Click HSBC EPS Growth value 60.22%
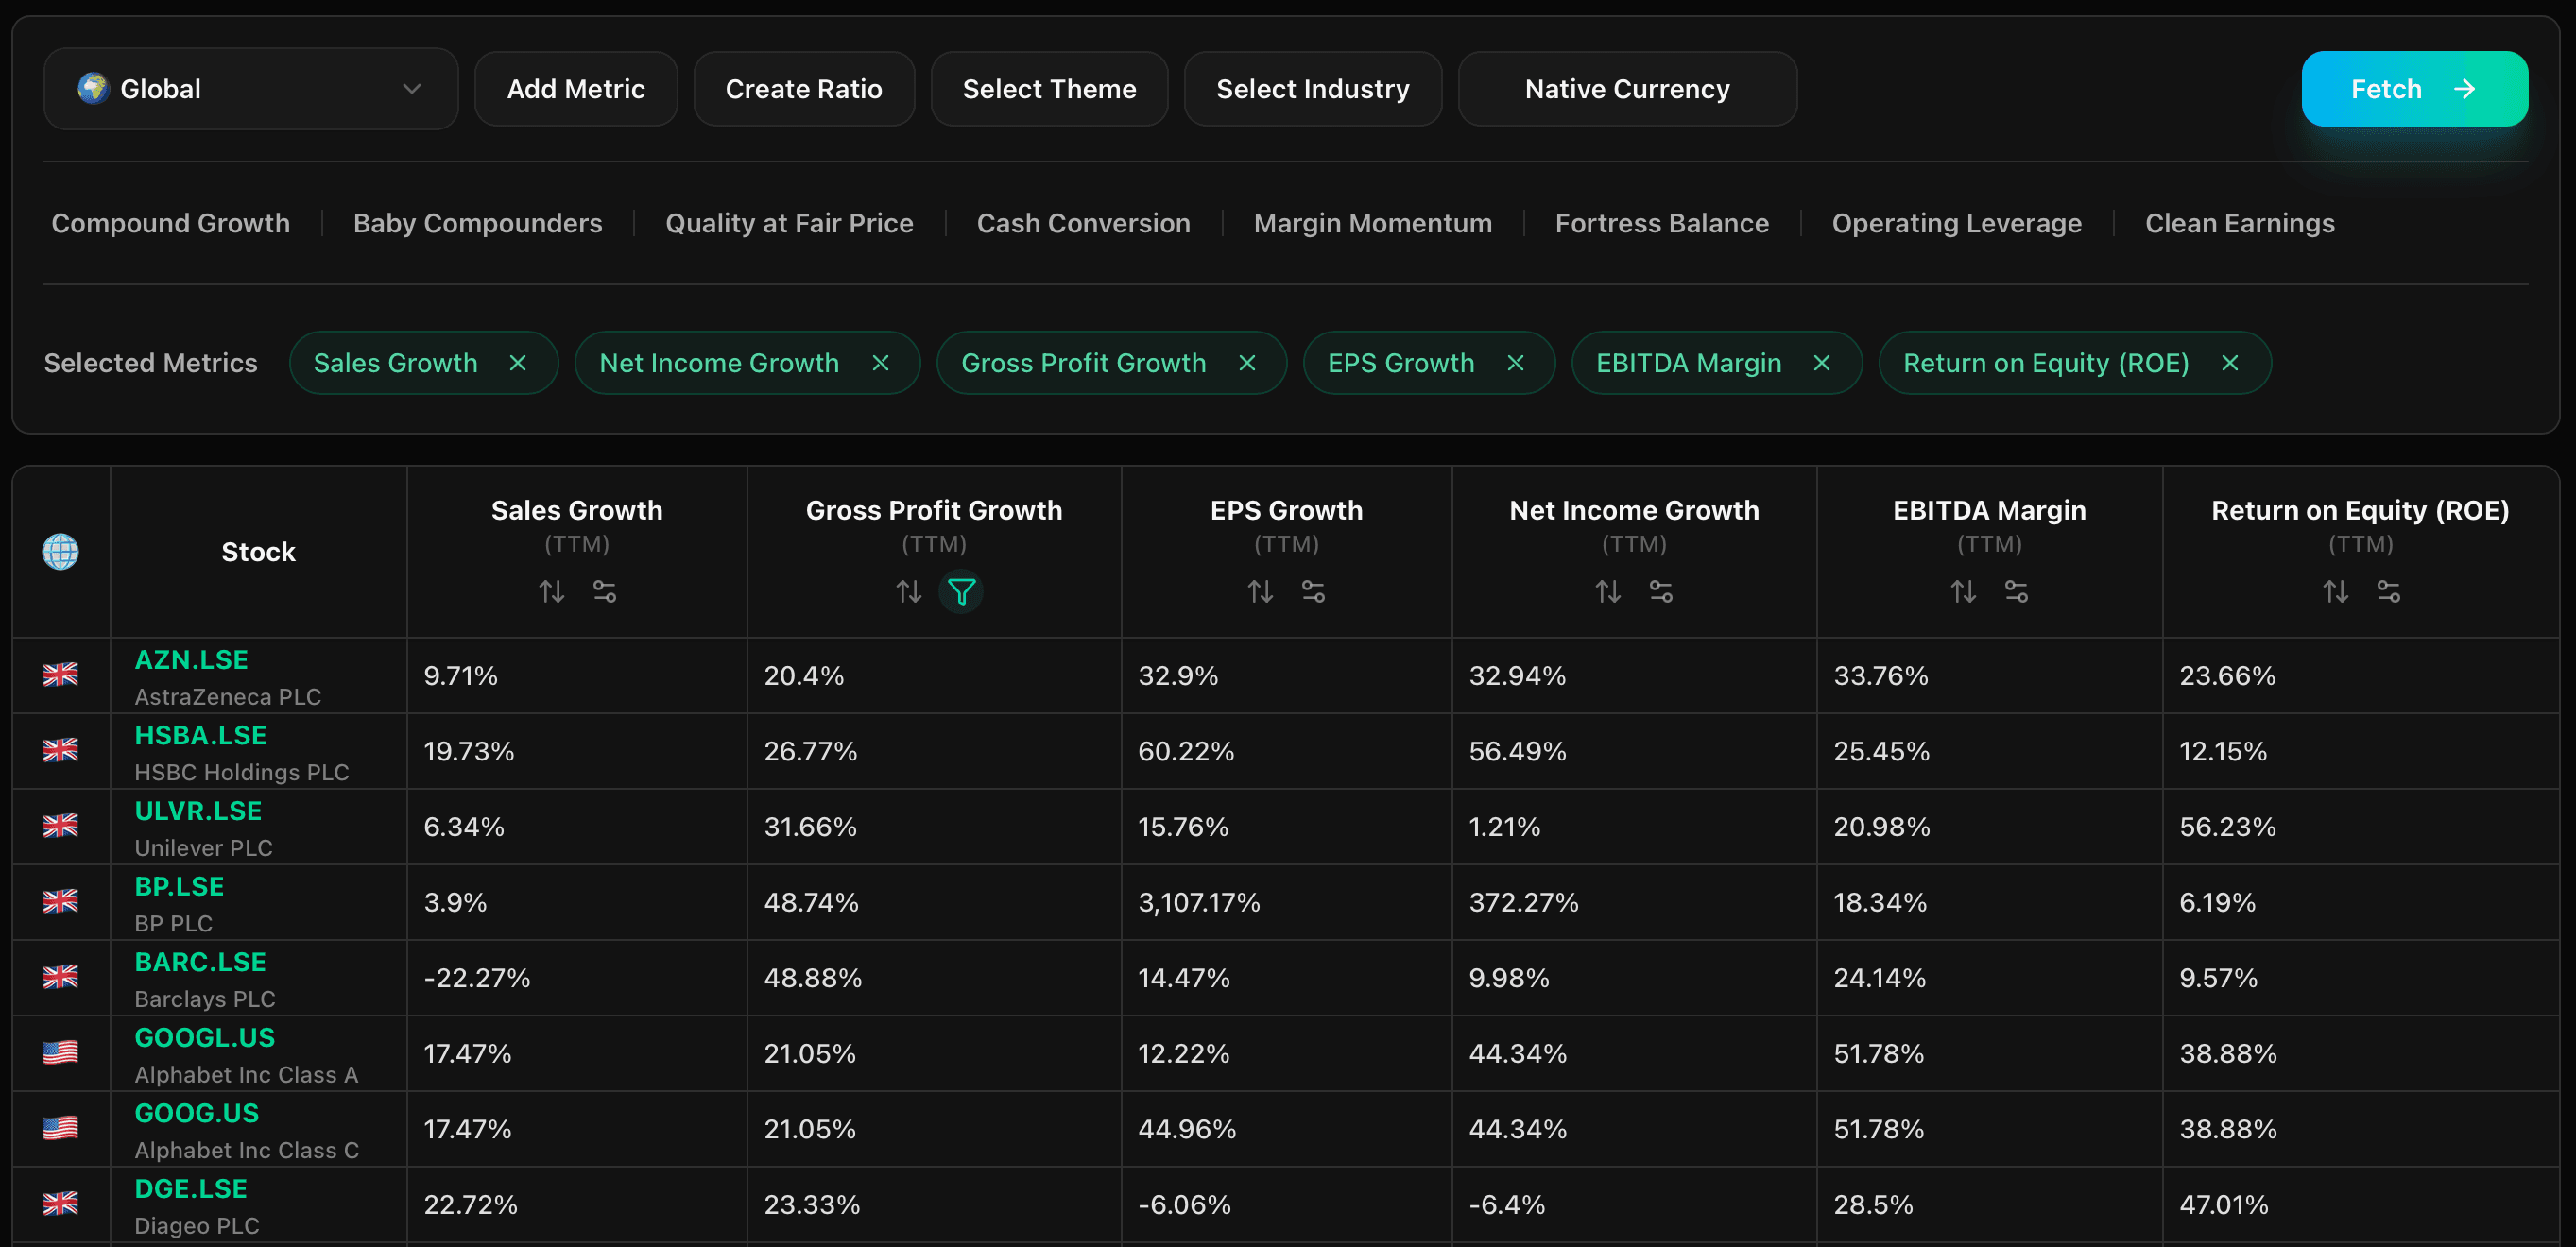Viewport: 2576px width, 1247px height. 1186,751
